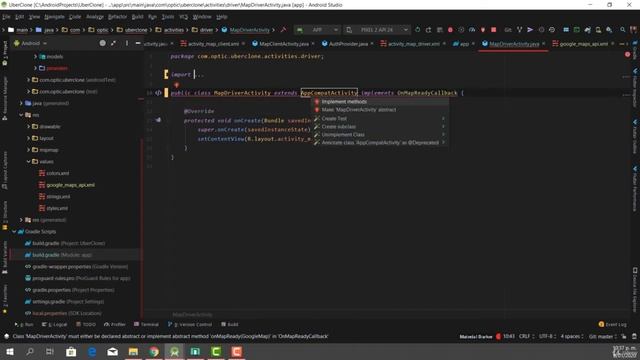
Task: Close the MapDriverActivity.java tab
Action: [544, 44]
